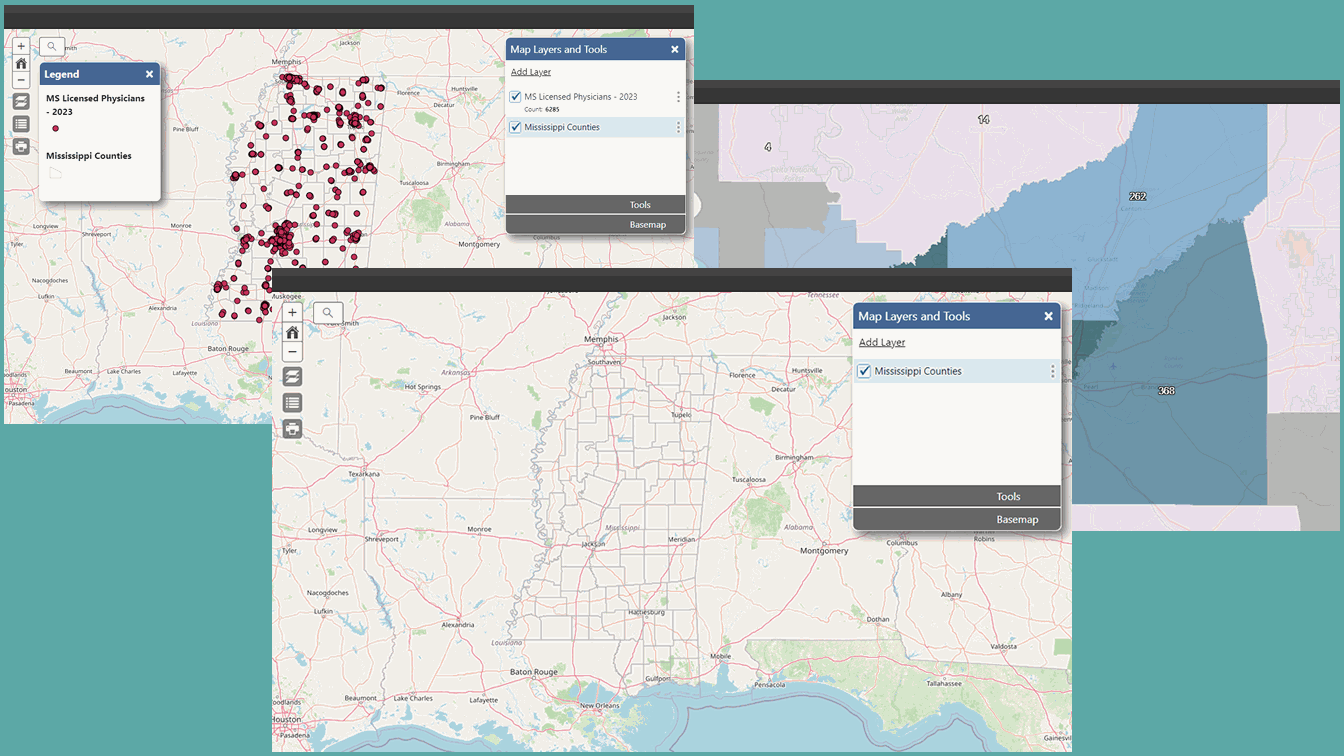
Task: Click the red physician symbol in the Legend
Action: click(56, 128)
